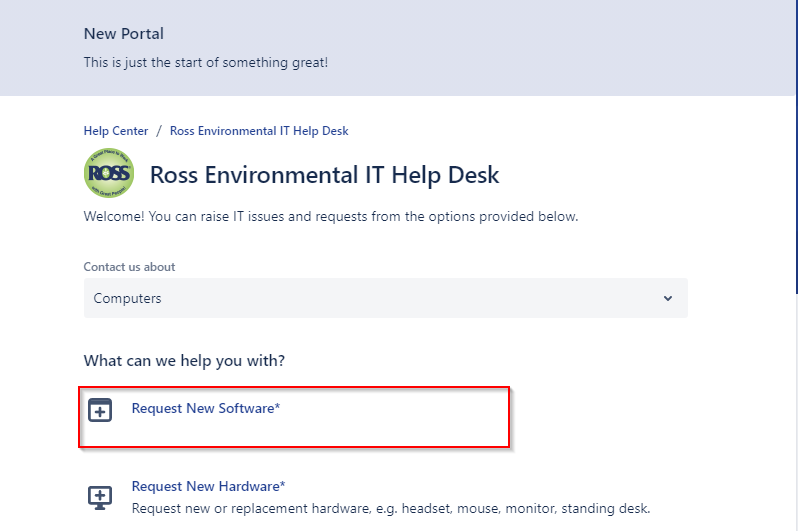This screenshot has height=531, width=798.
Task: Click the page's vertical scrollbar
Action: (796, 147)
